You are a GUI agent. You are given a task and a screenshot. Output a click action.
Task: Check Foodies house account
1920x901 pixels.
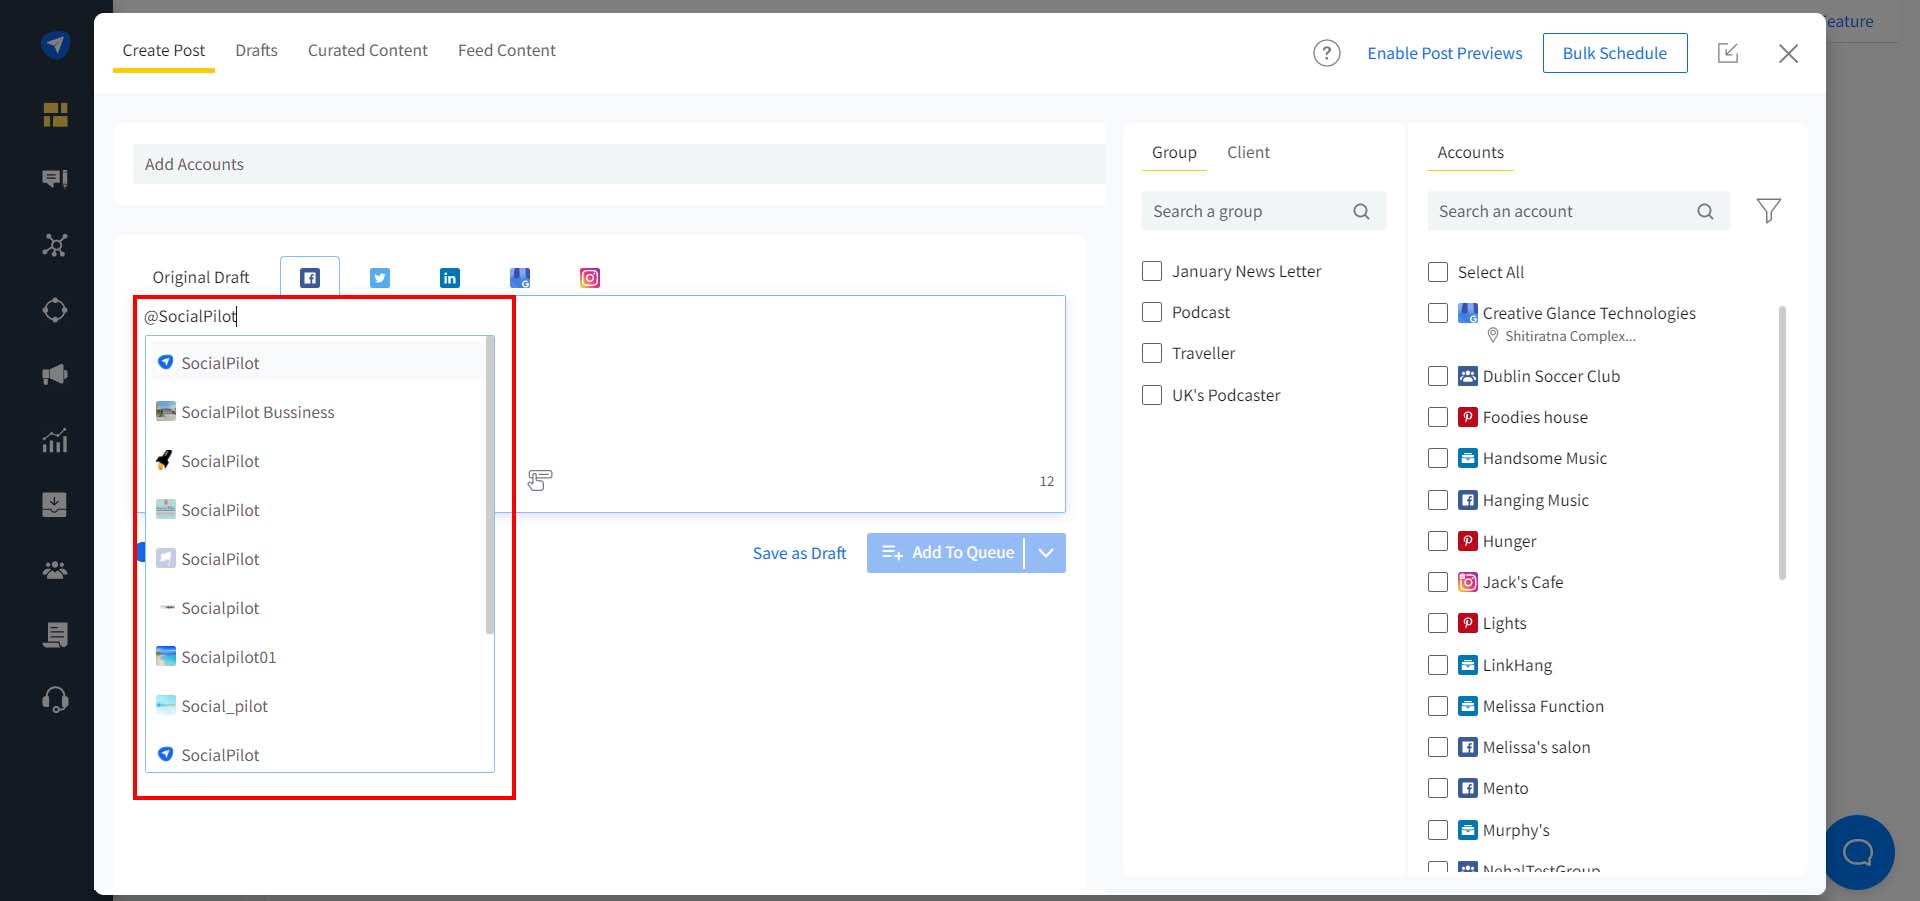(x=1438, y=417)
